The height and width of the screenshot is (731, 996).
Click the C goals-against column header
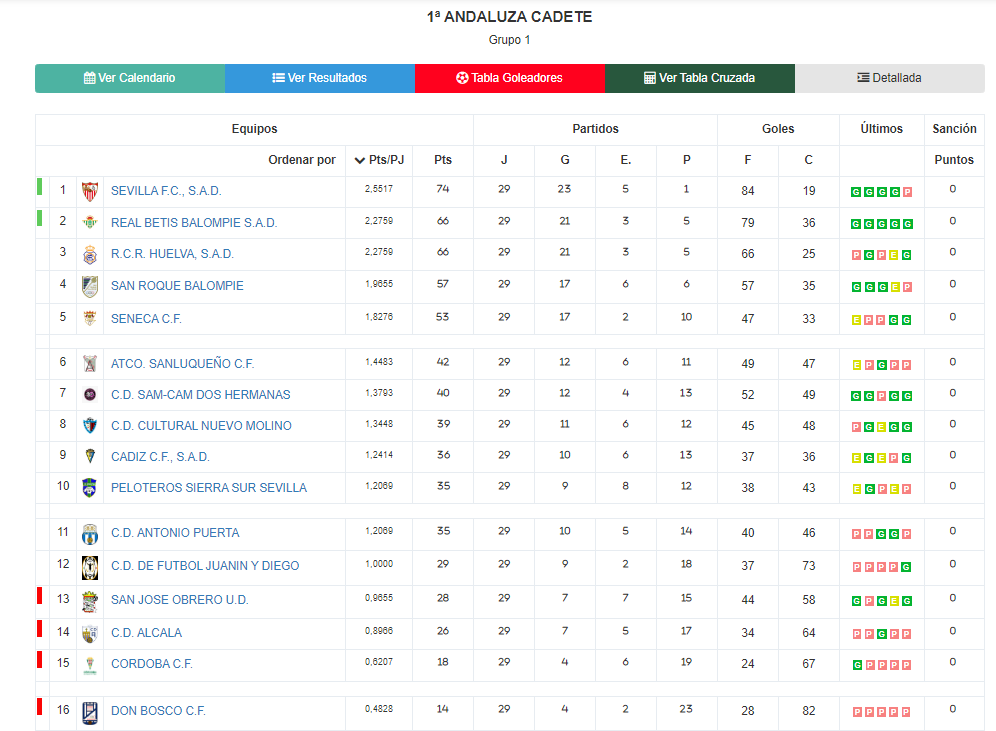pyautogui.click(x=809, y=160)
